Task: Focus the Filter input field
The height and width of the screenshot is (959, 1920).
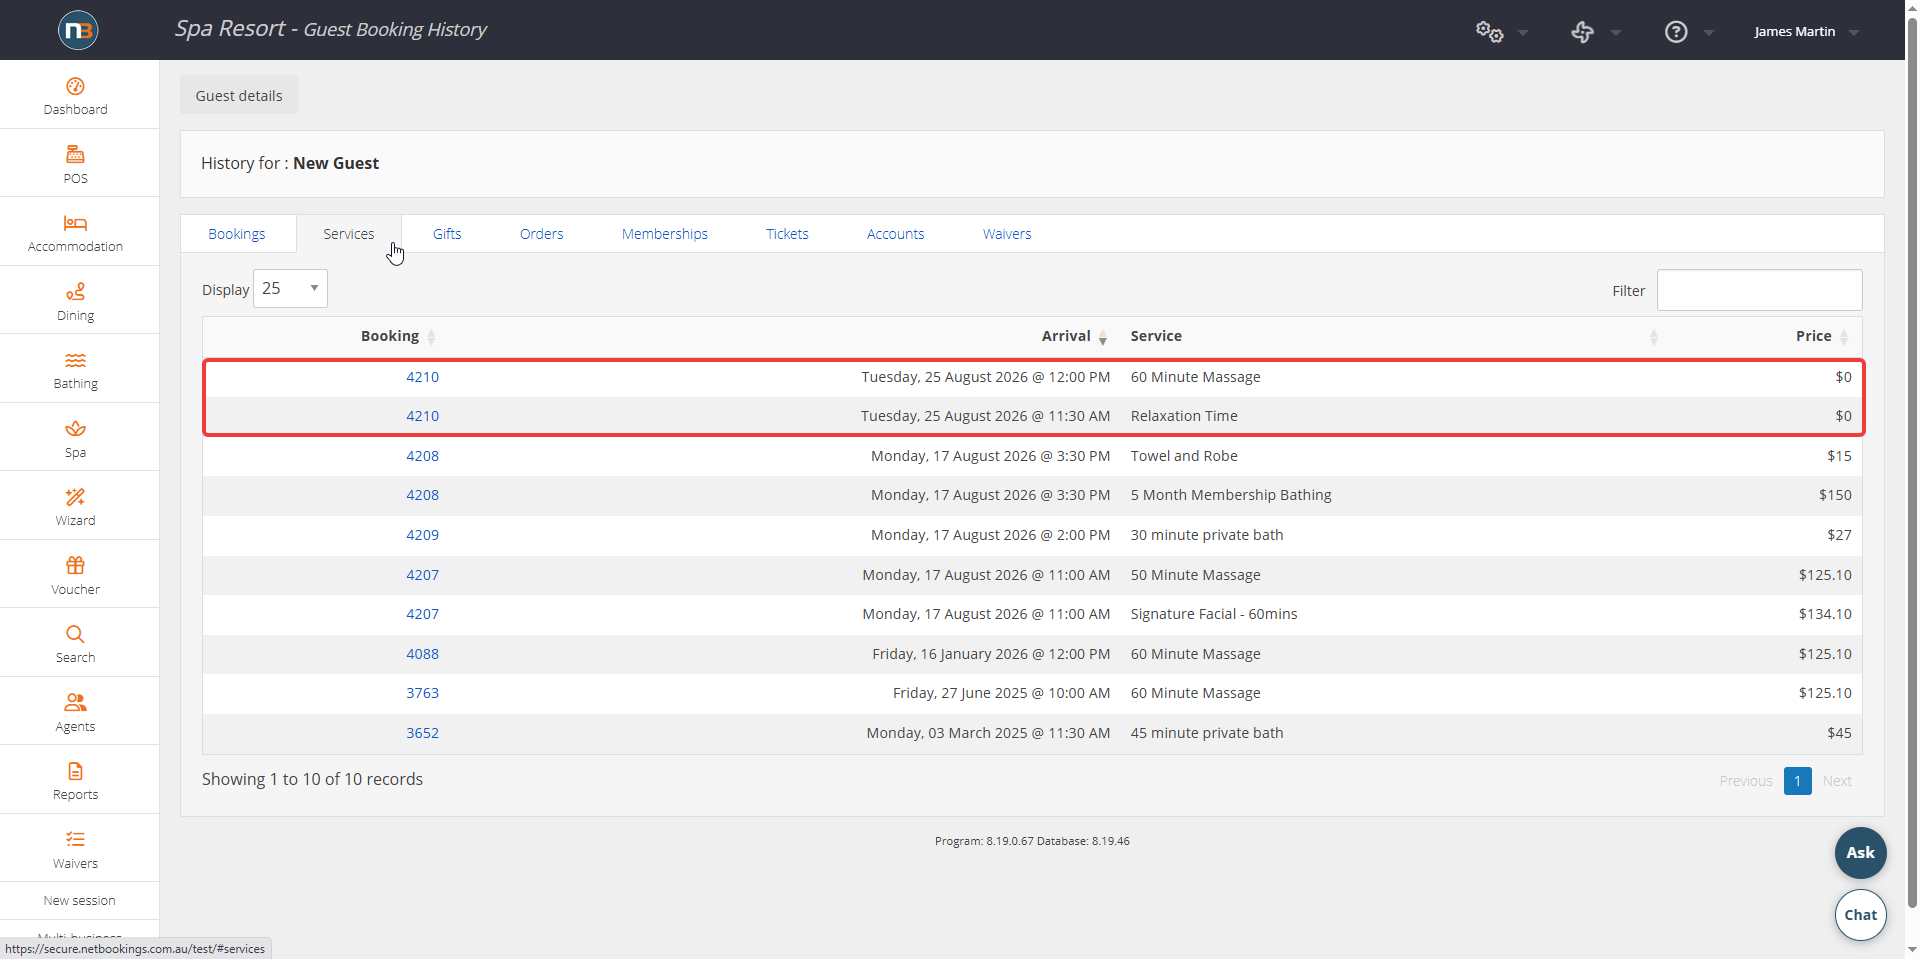Action: point(1759,290)
